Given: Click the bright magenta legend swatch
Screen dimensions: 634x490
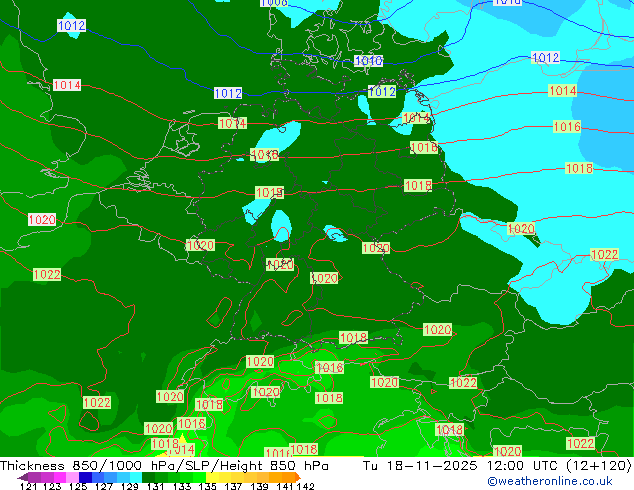Looking at the screenshot, I should (x=59, y=477).
